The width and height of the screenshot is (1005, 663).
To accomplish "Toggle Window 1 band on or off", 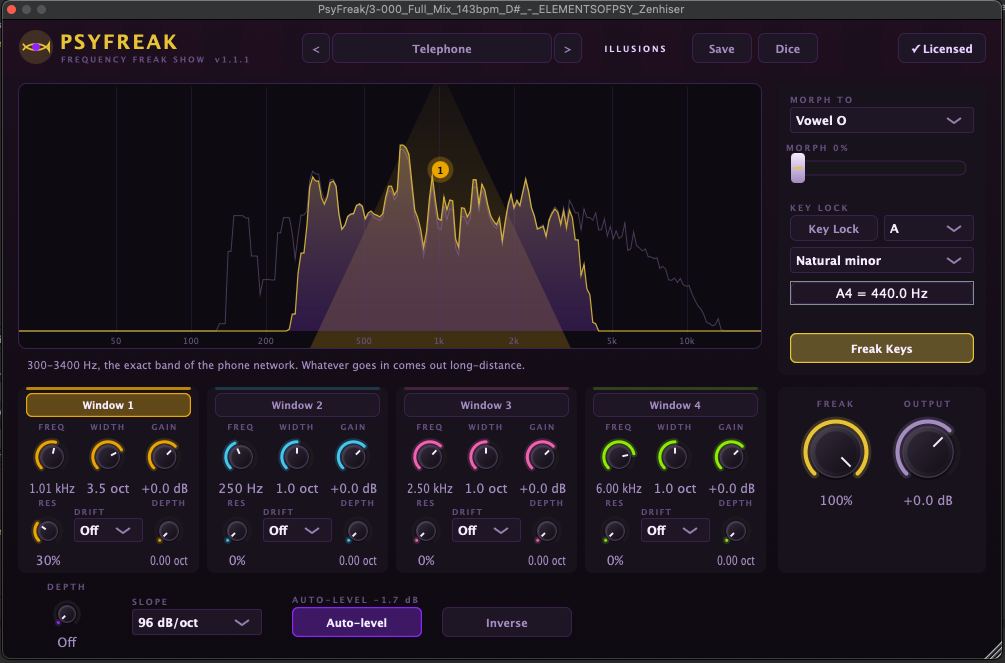I will [x=108, y=405].
